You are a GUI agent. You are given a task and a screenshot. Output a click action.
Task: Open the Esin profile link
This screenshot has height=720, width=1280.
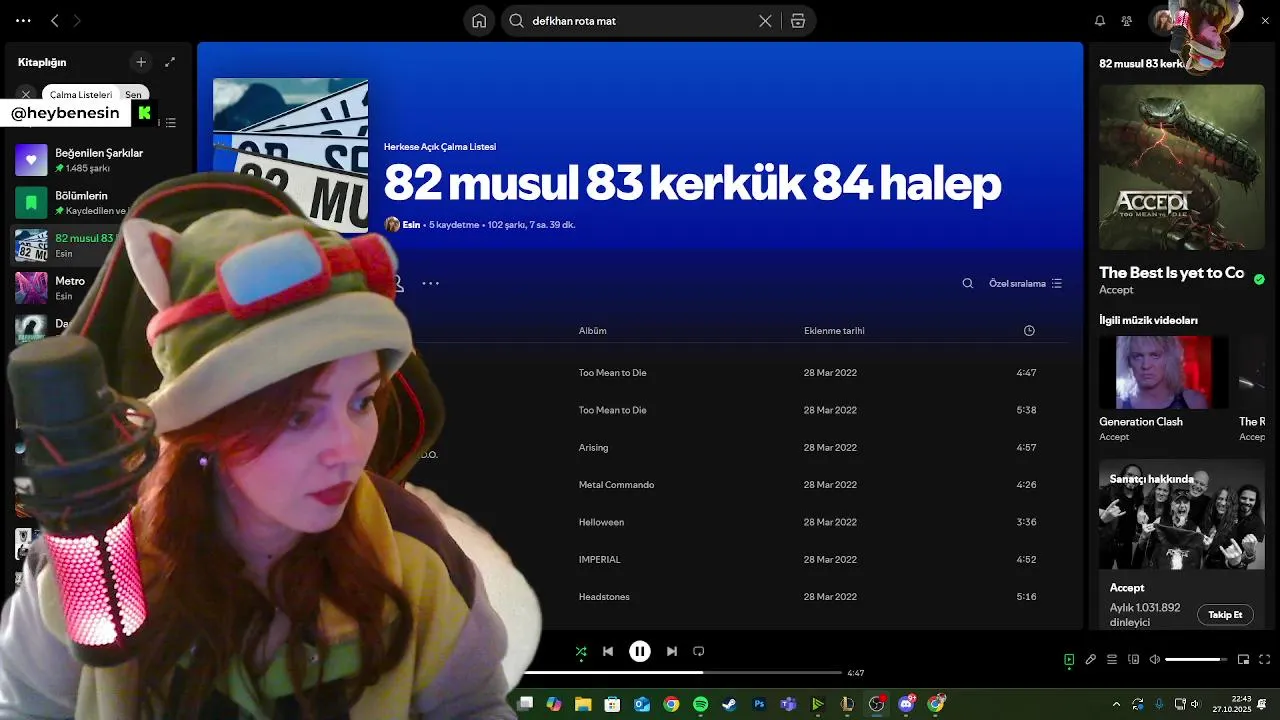click(x=411, y=225)
